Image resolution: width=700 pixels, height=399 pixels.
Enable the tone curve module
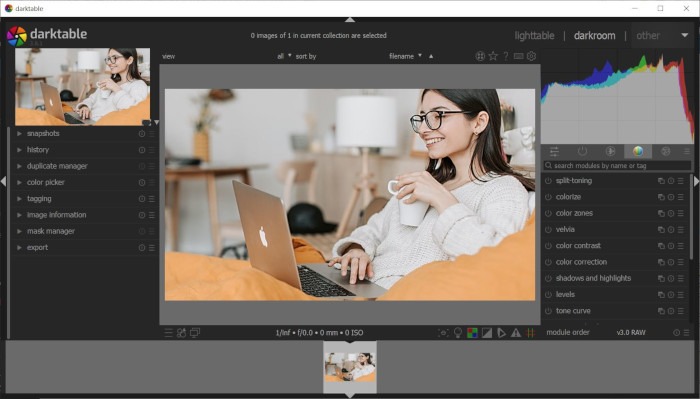coord(548,311)
